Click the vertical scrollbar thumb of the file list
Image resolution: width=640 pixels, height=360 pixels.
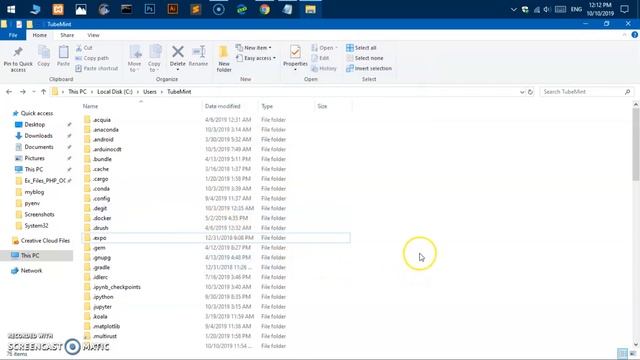coord(636,144)
